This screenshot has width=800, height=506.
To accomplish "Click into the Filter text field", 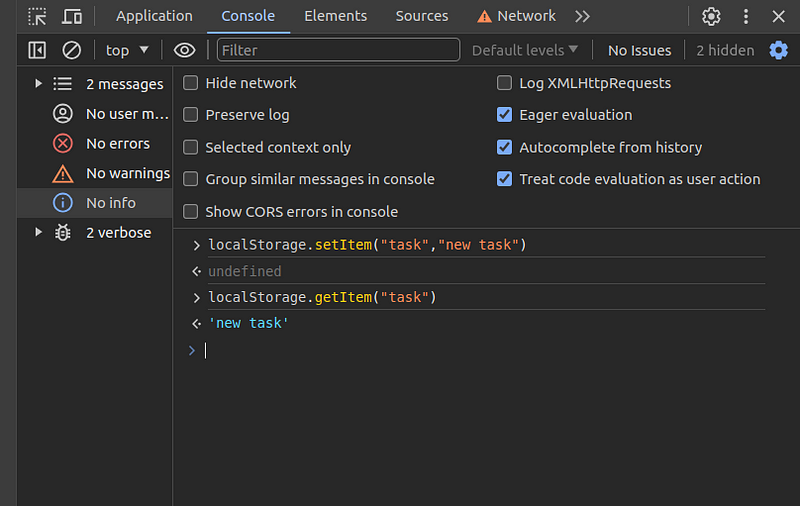I will [338, 50].
